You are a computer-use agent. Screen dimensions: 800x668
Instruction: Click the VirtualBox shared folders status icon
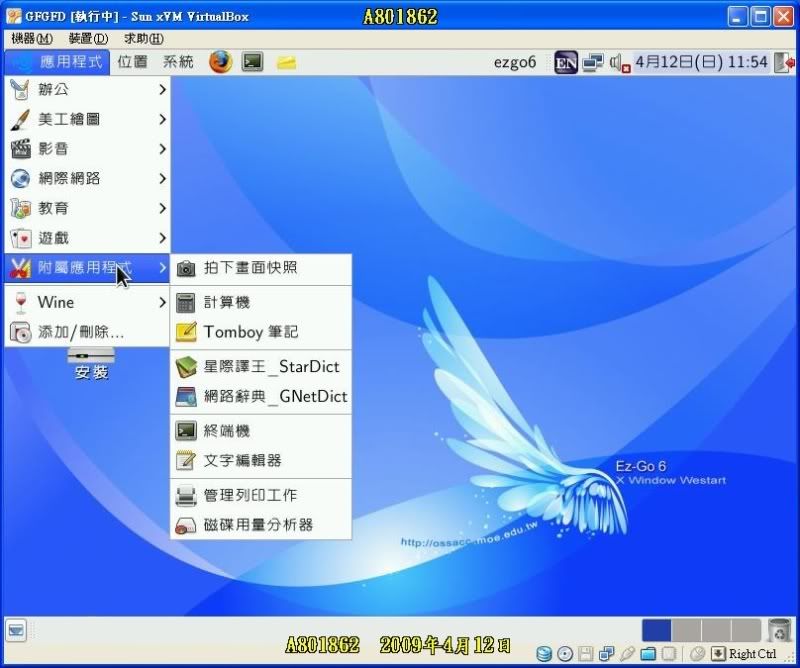click(x=648, y=654)
